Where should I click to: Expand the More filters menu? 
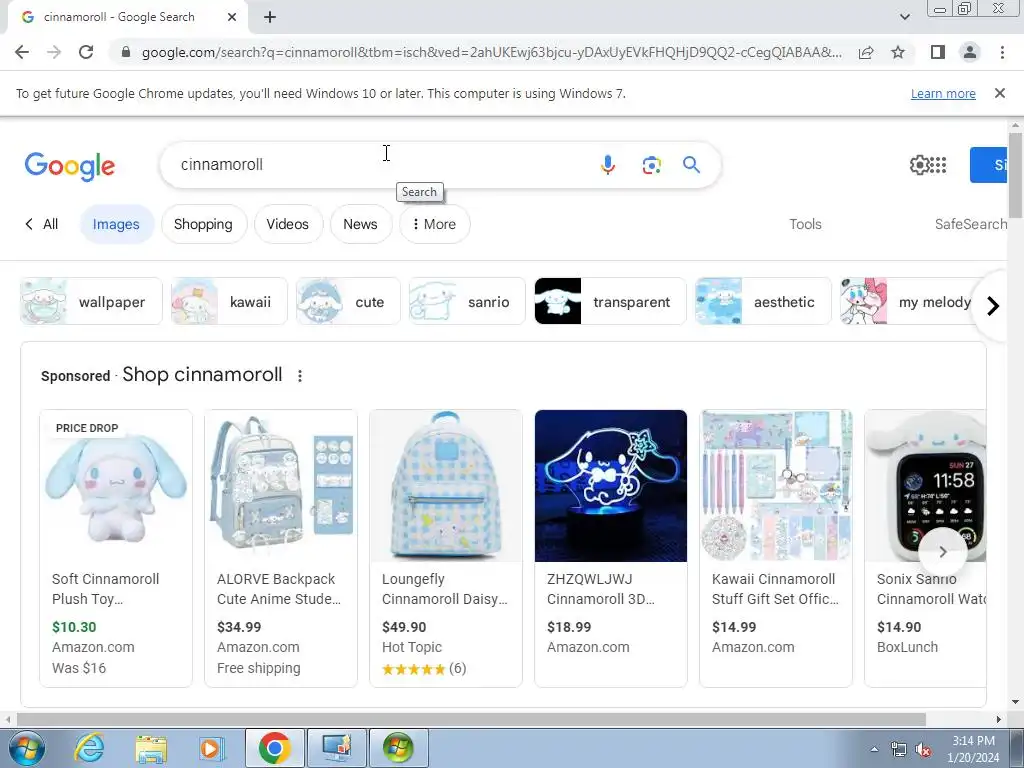coord(434,224)
